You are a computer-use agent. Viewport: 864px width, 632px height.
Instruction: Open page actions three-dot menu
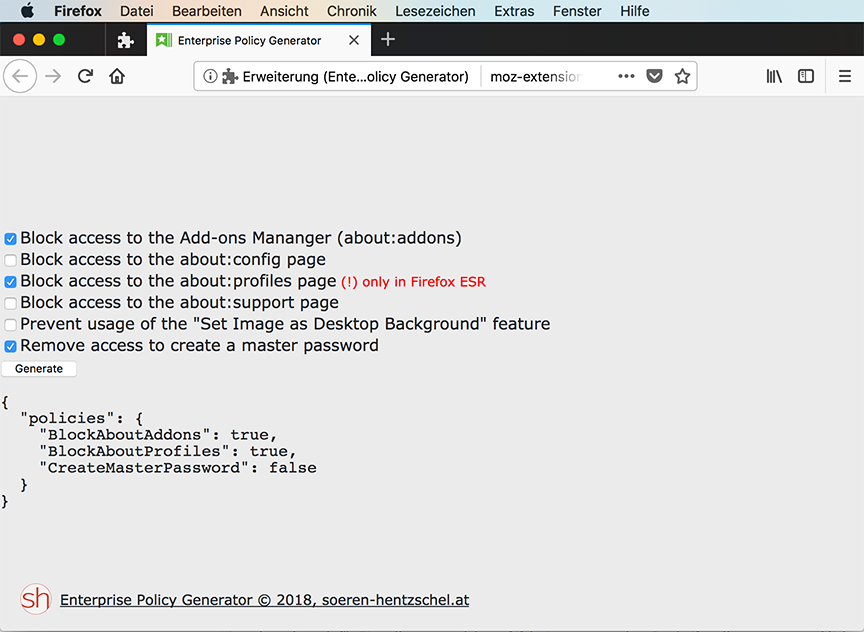click(x=627, y=76)
